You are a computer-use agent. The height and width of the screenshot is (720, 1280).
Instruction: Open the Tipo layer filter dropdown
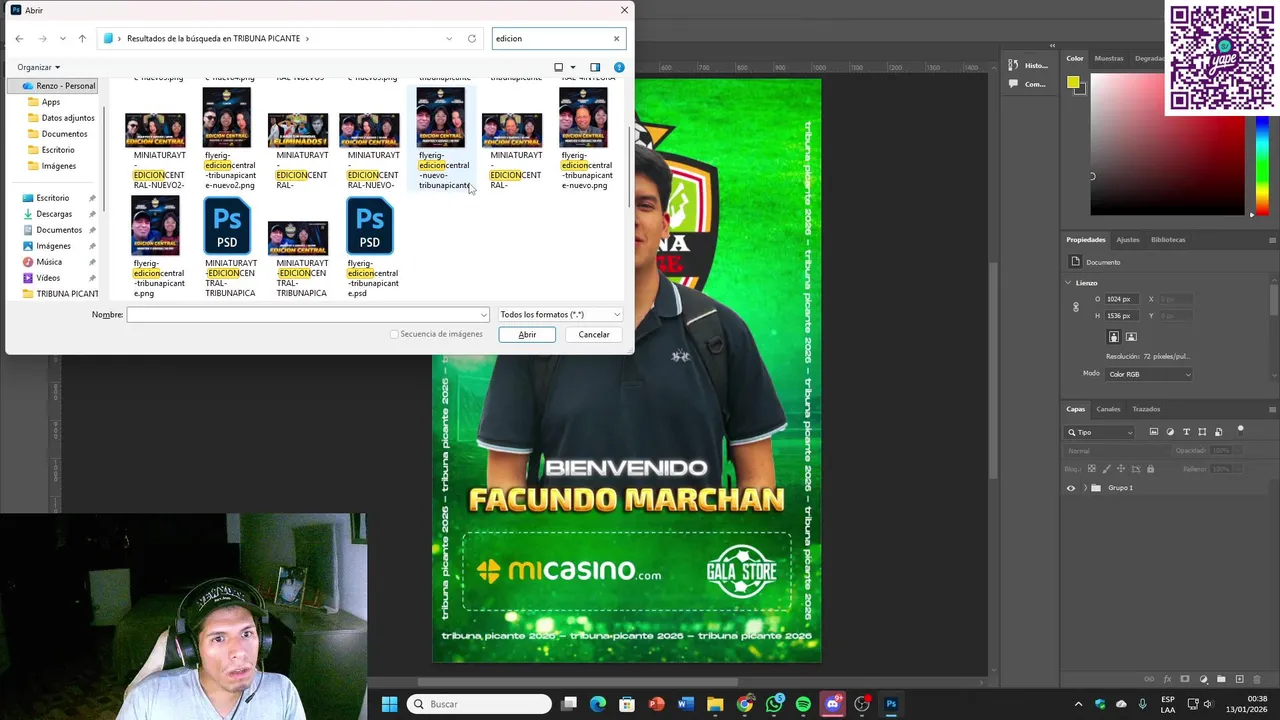tap(1101, 432)
